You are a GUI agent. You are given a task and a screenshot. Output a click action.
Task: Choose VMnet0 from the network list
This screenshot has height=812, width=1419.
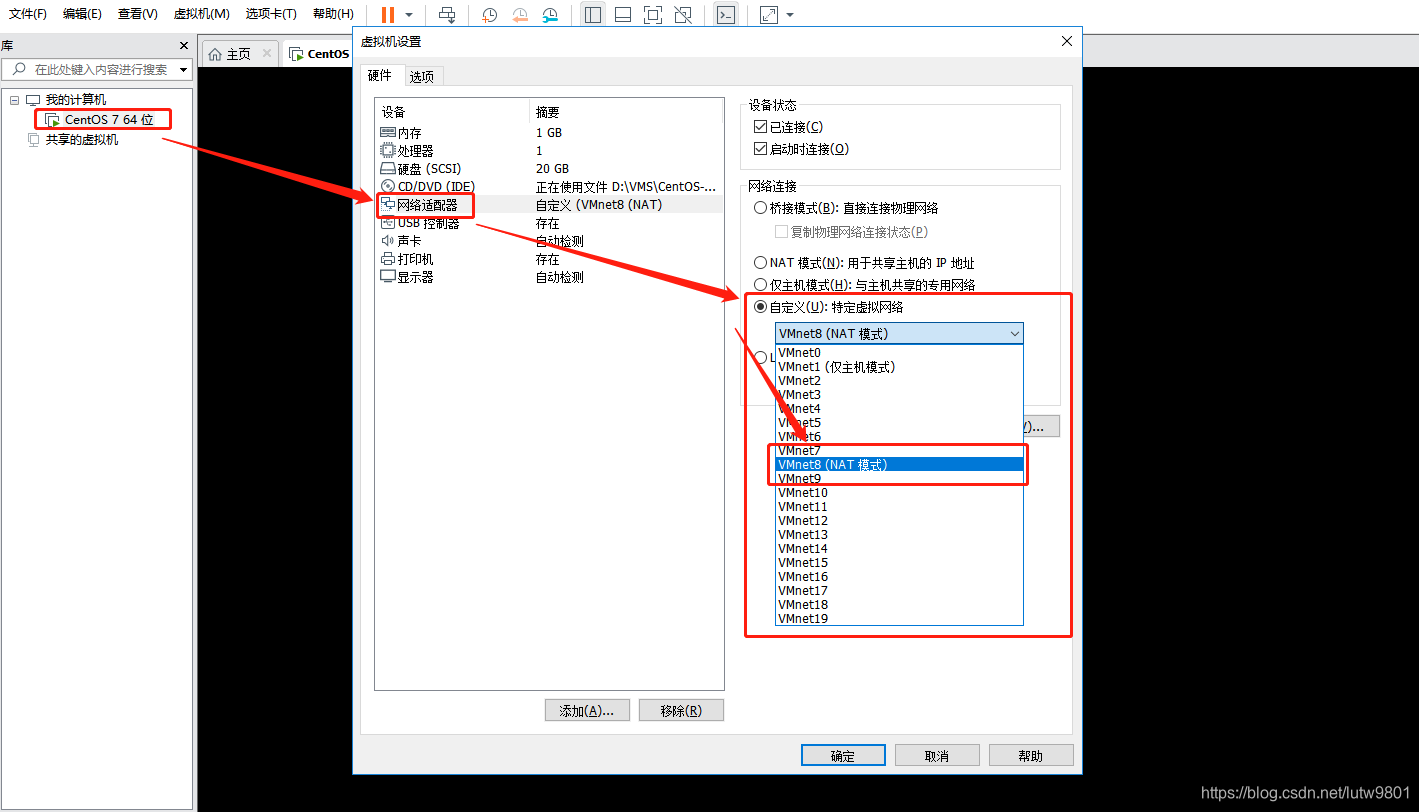click(x=899, y=353)
